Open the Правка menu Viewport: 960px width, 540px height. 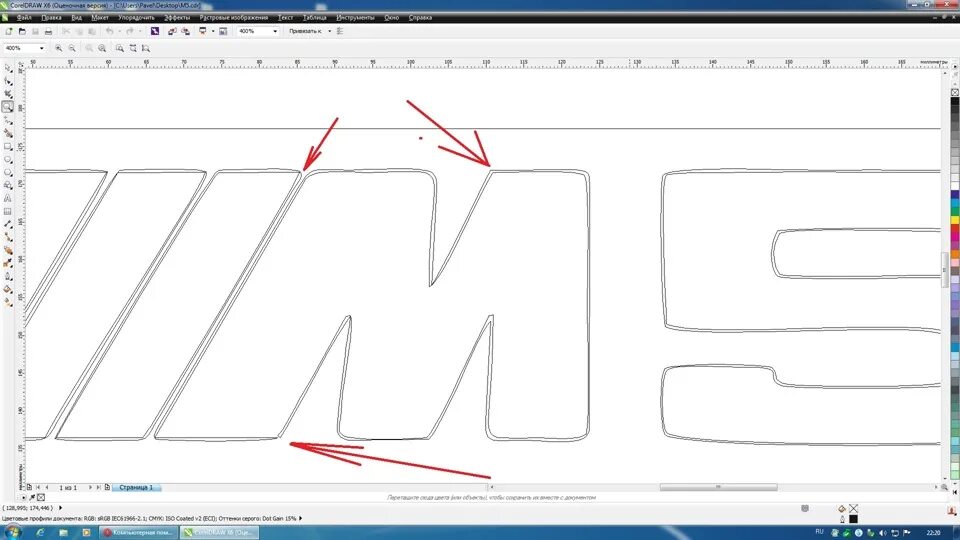pos(51,18)
